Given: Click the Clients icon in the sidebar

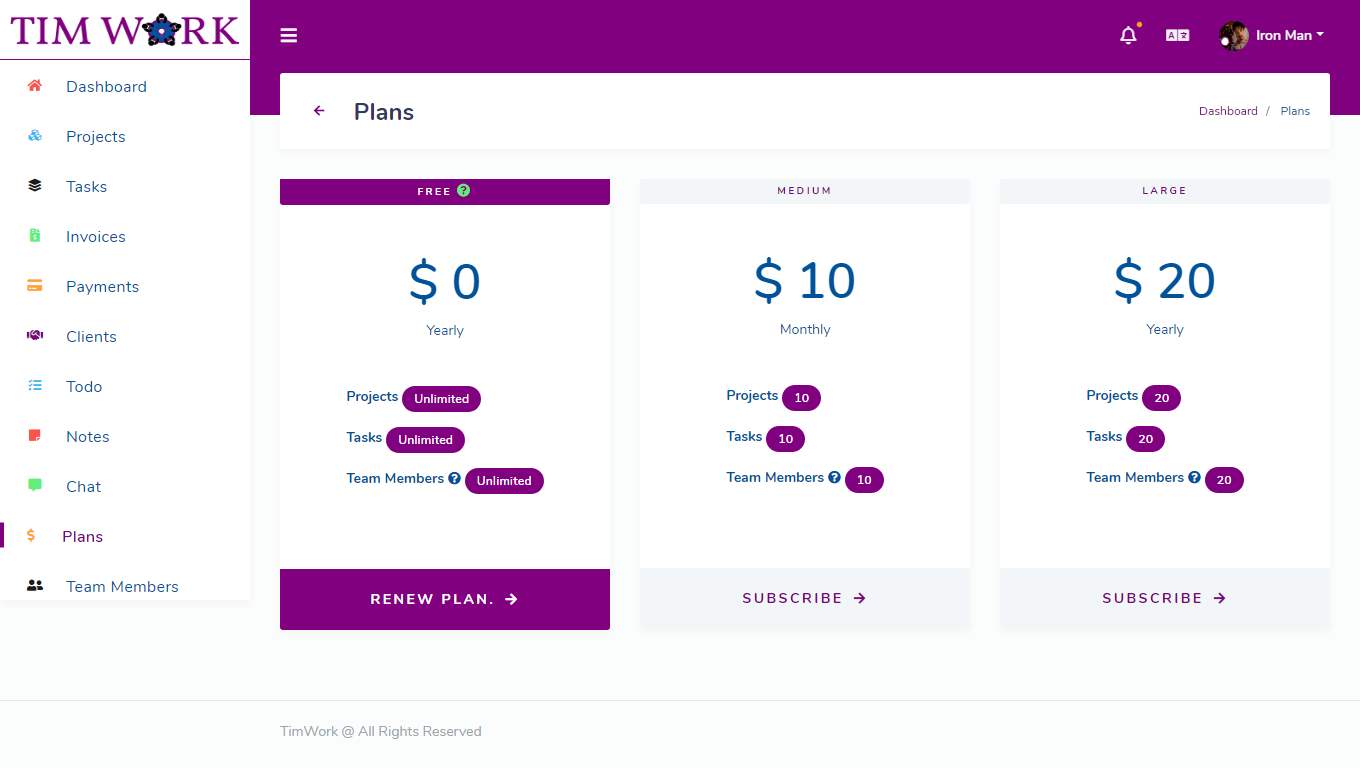Looking at the screenshot, I should click(x=33, y=336).
